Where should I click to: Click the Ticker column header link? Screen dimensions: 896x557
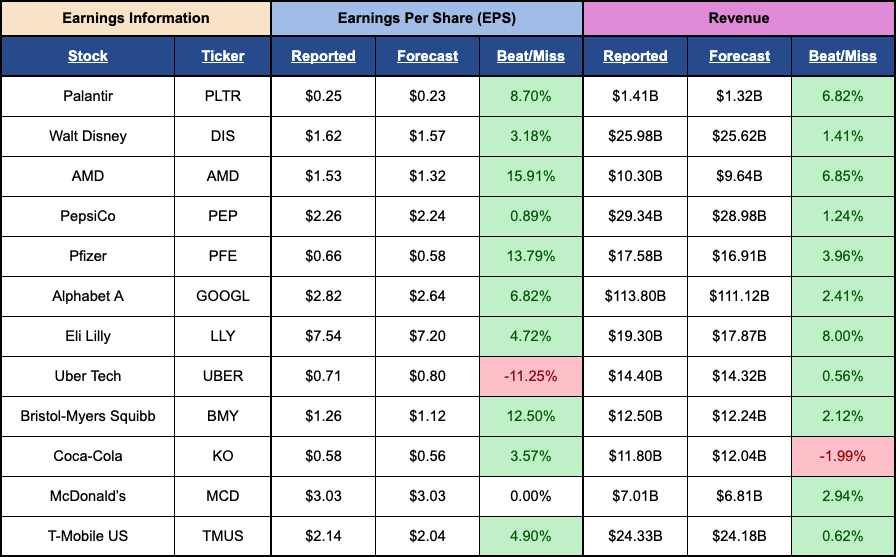[x=222, y=56]
